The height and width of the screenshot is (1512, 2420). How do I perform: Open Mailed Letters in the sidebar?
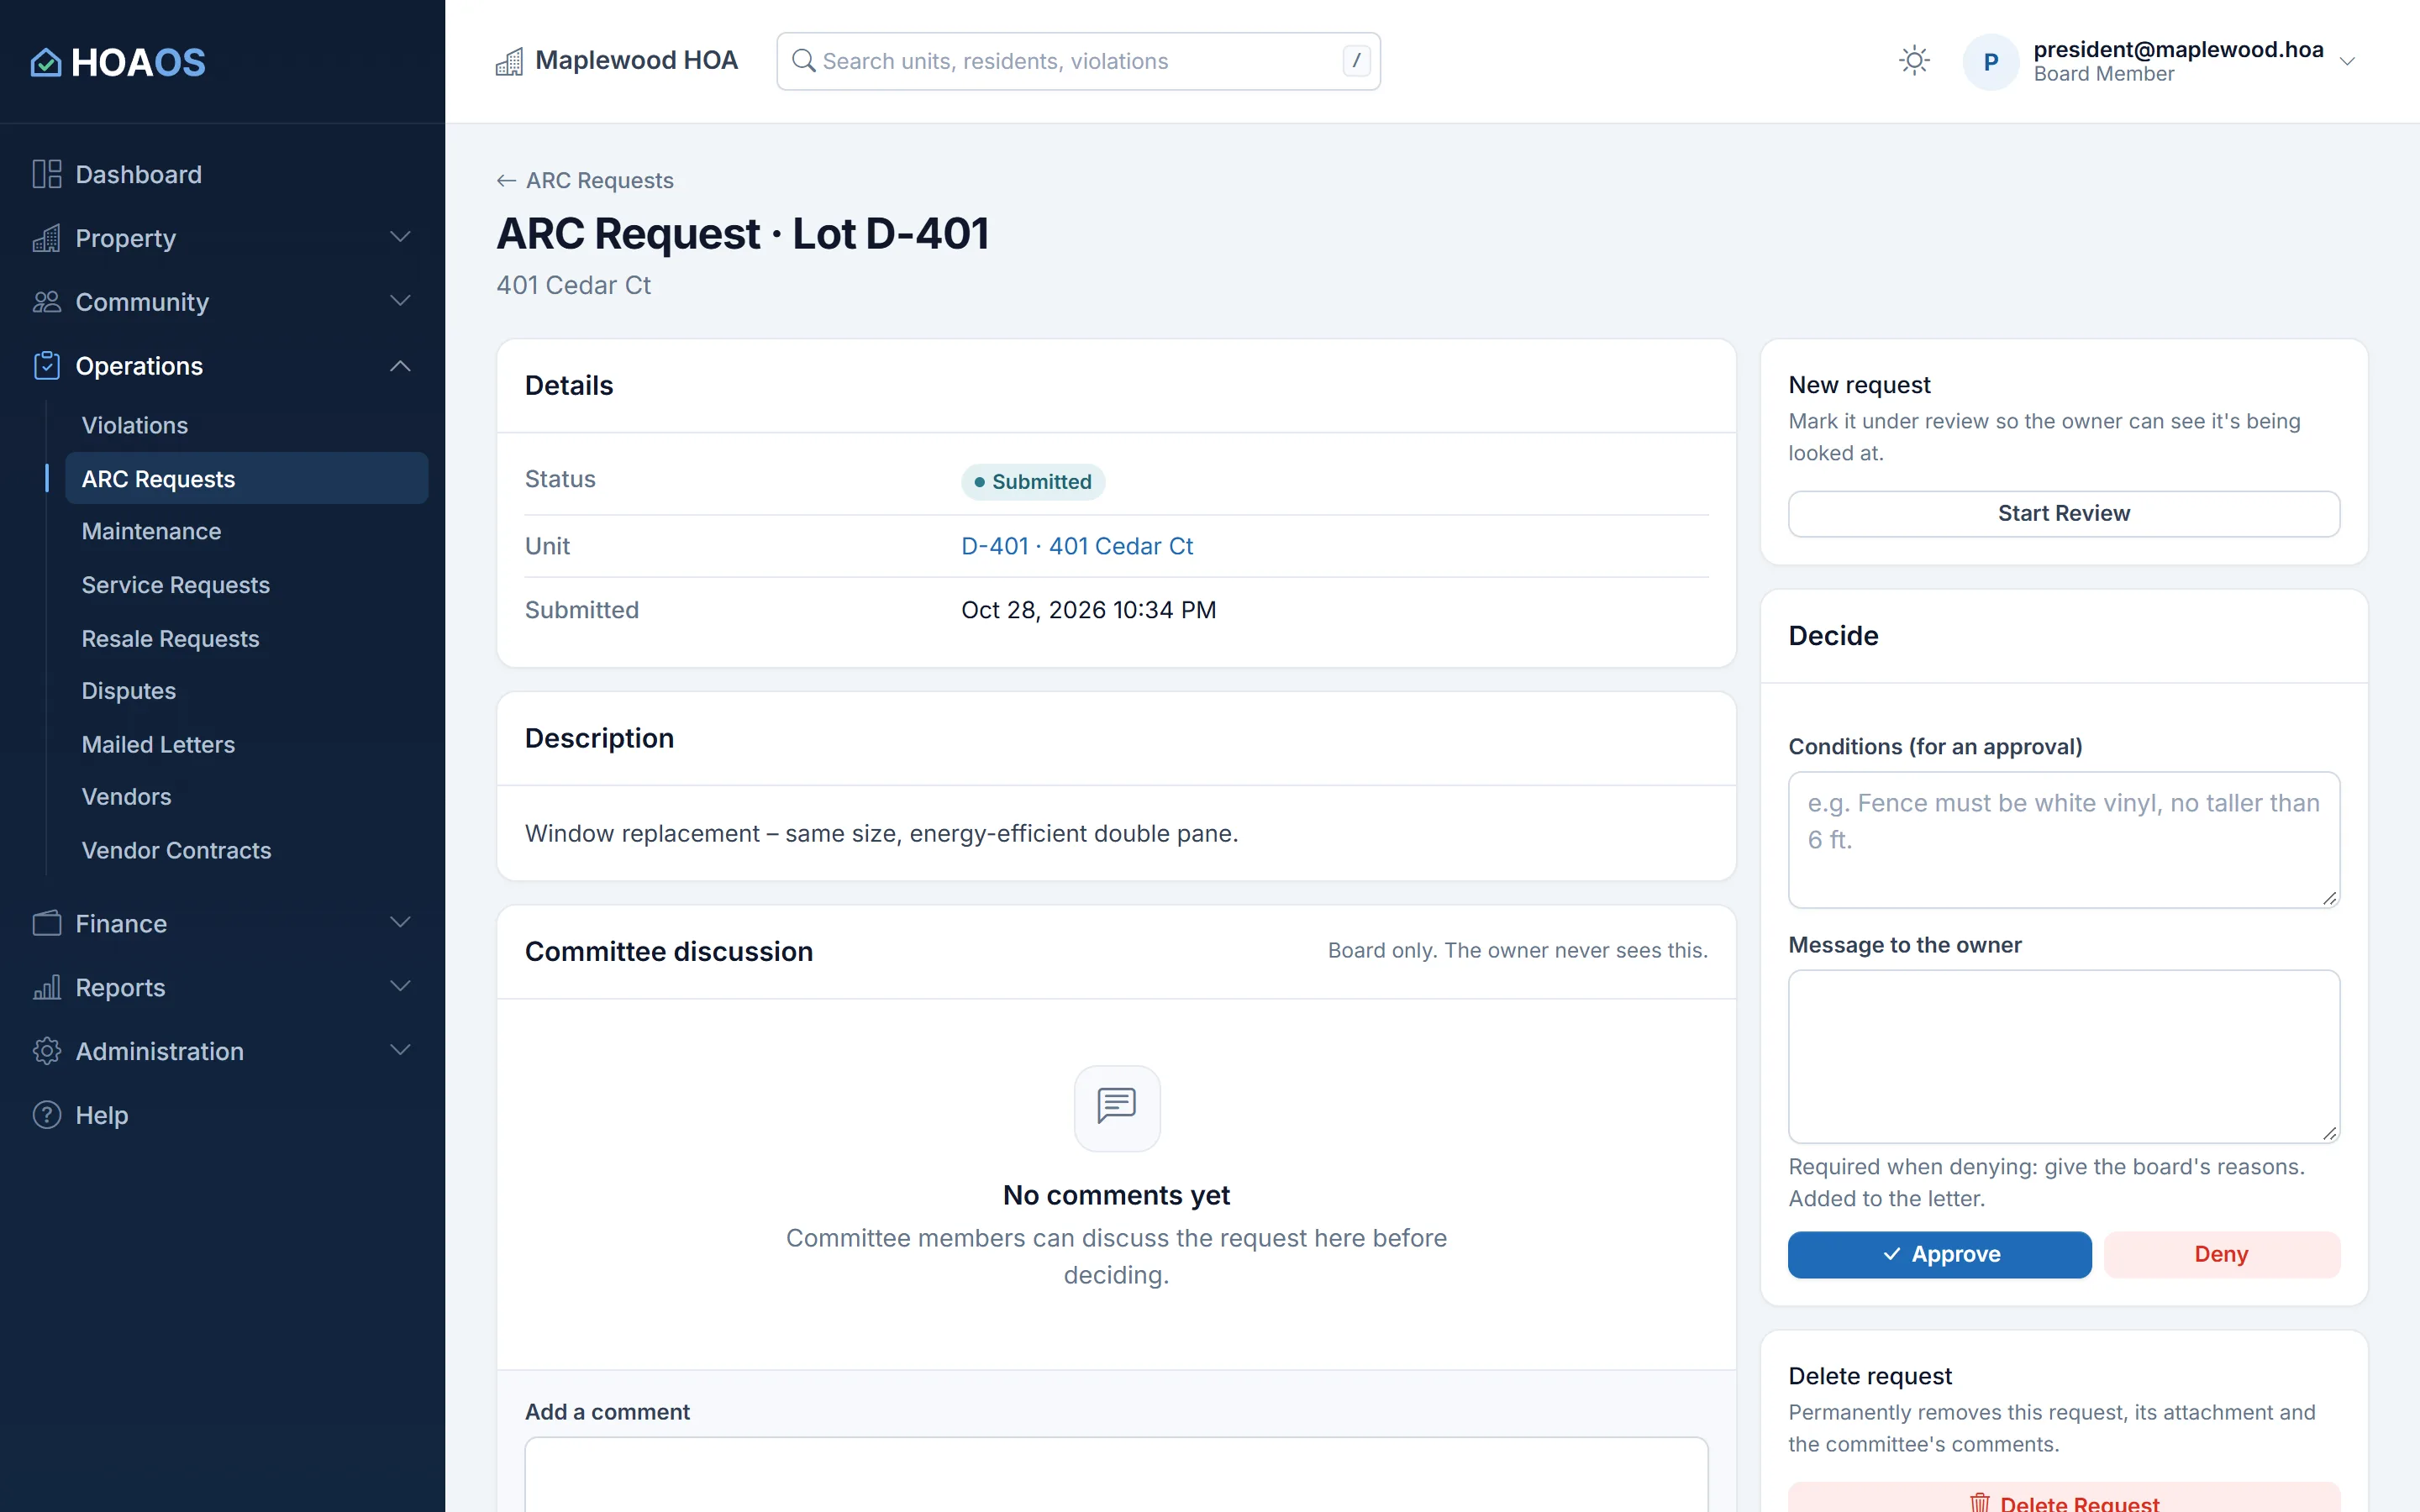pos(246,745)
